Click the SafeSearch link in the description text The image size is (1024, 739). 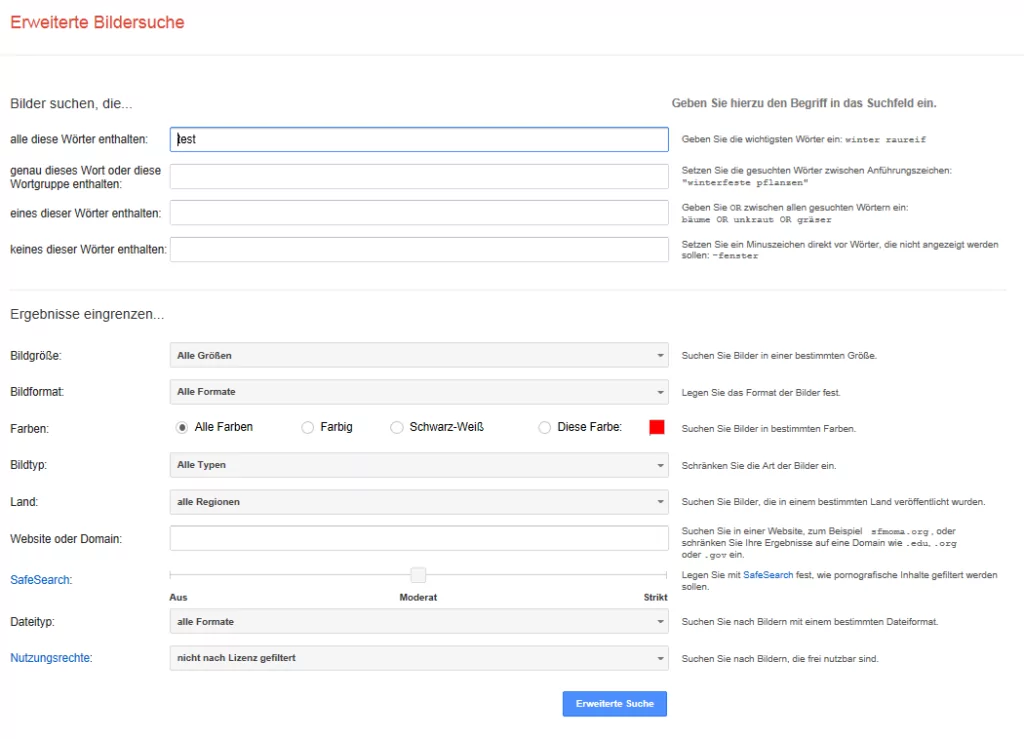[767, 575]
